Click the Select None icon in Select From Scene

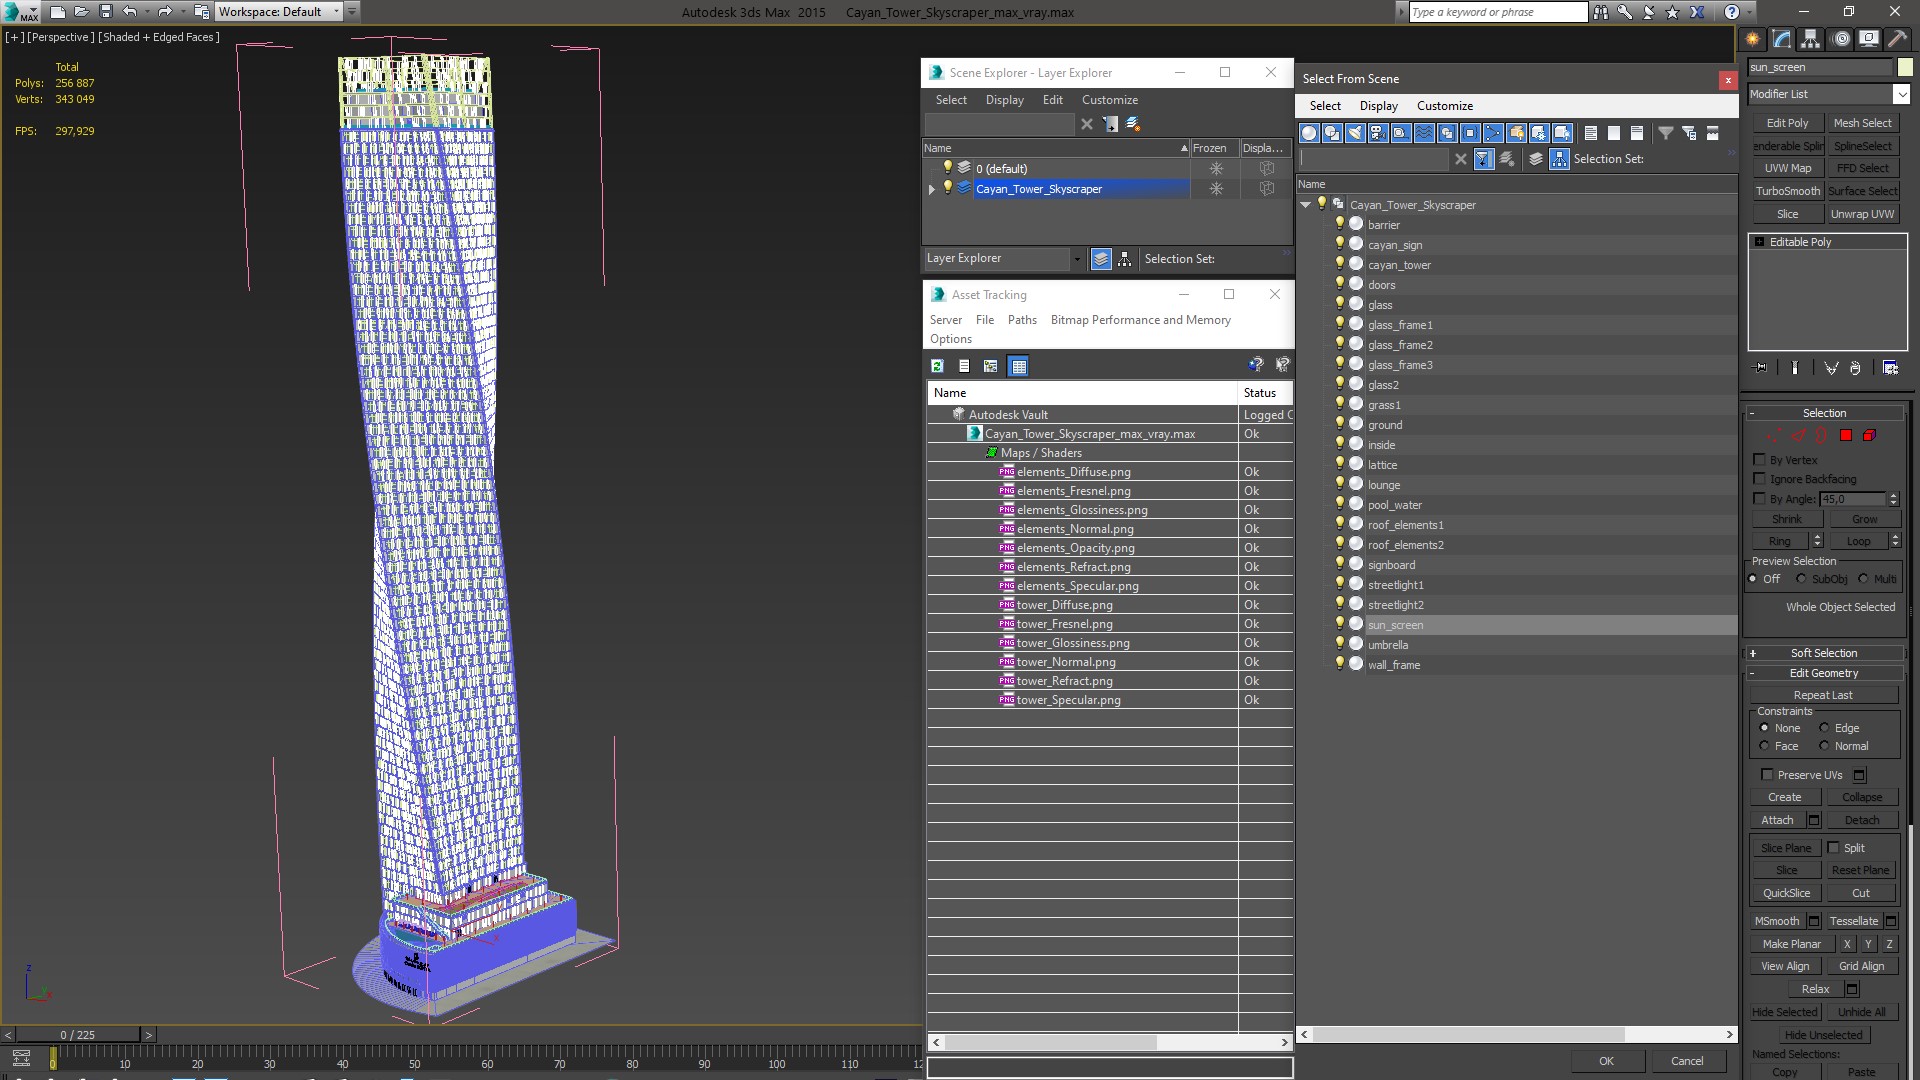[1614, 133]
